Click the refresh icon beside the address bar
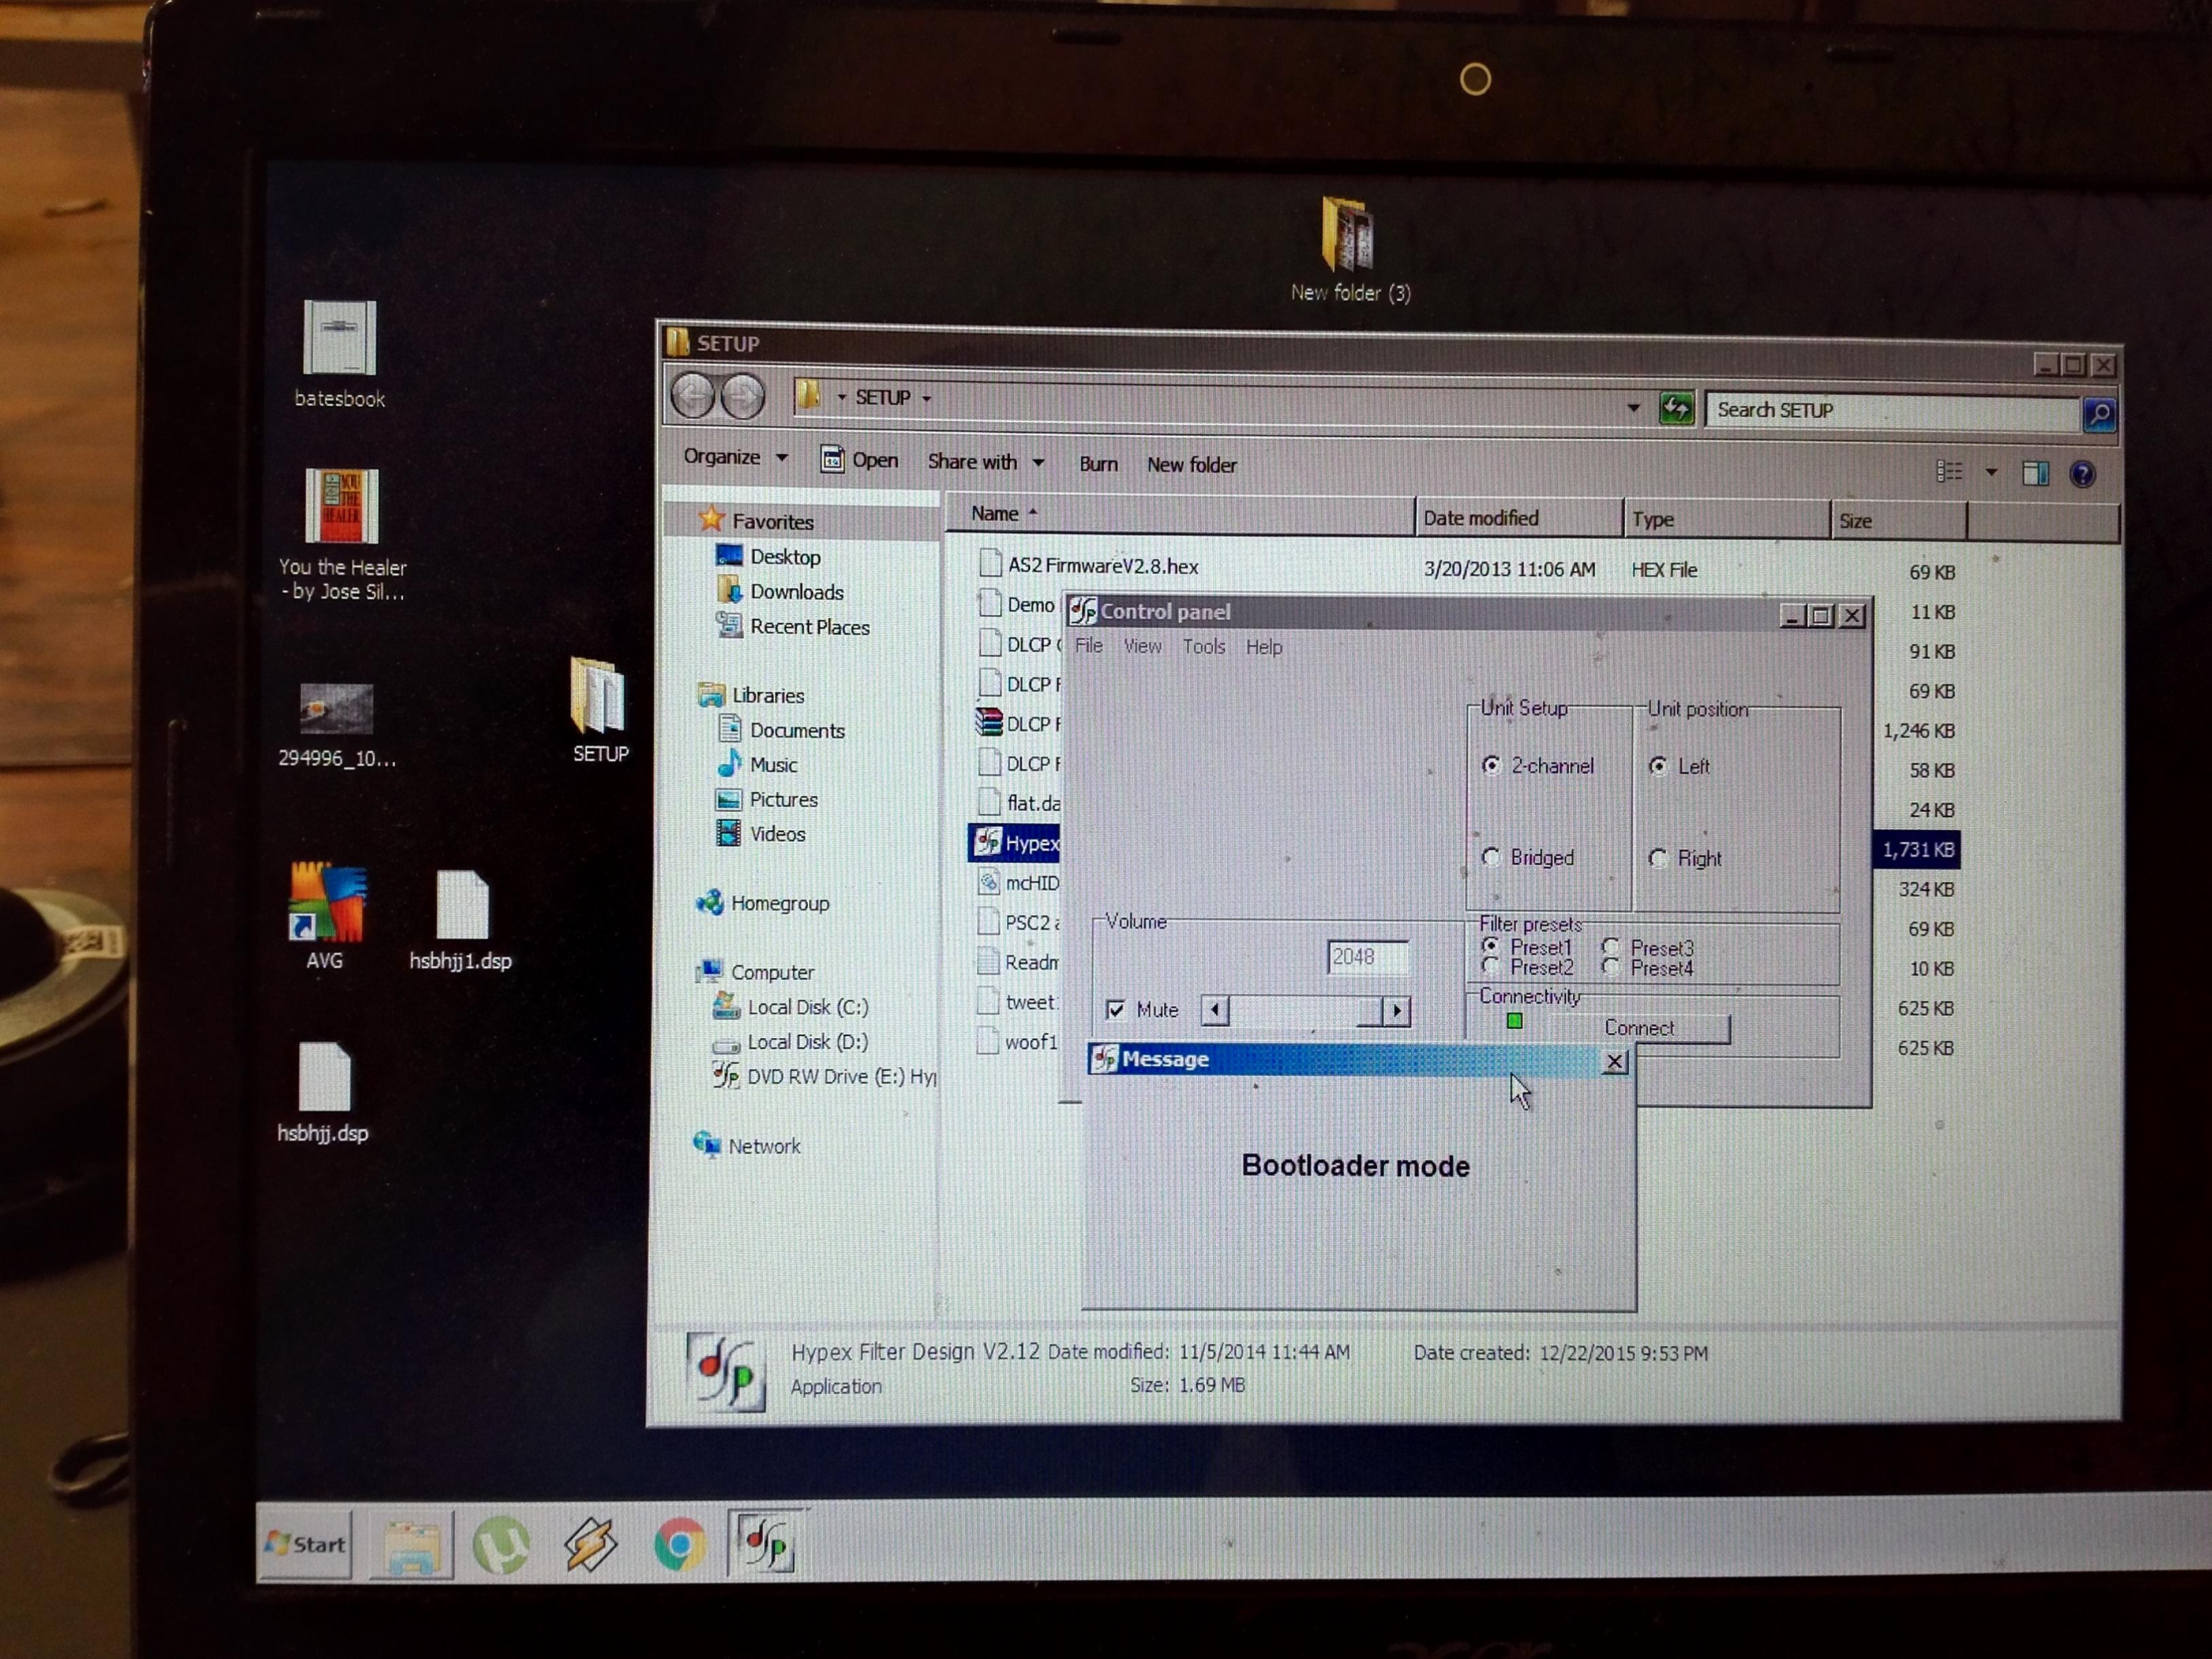This screenshot has height=1659, width=2212. [1676, 408]
